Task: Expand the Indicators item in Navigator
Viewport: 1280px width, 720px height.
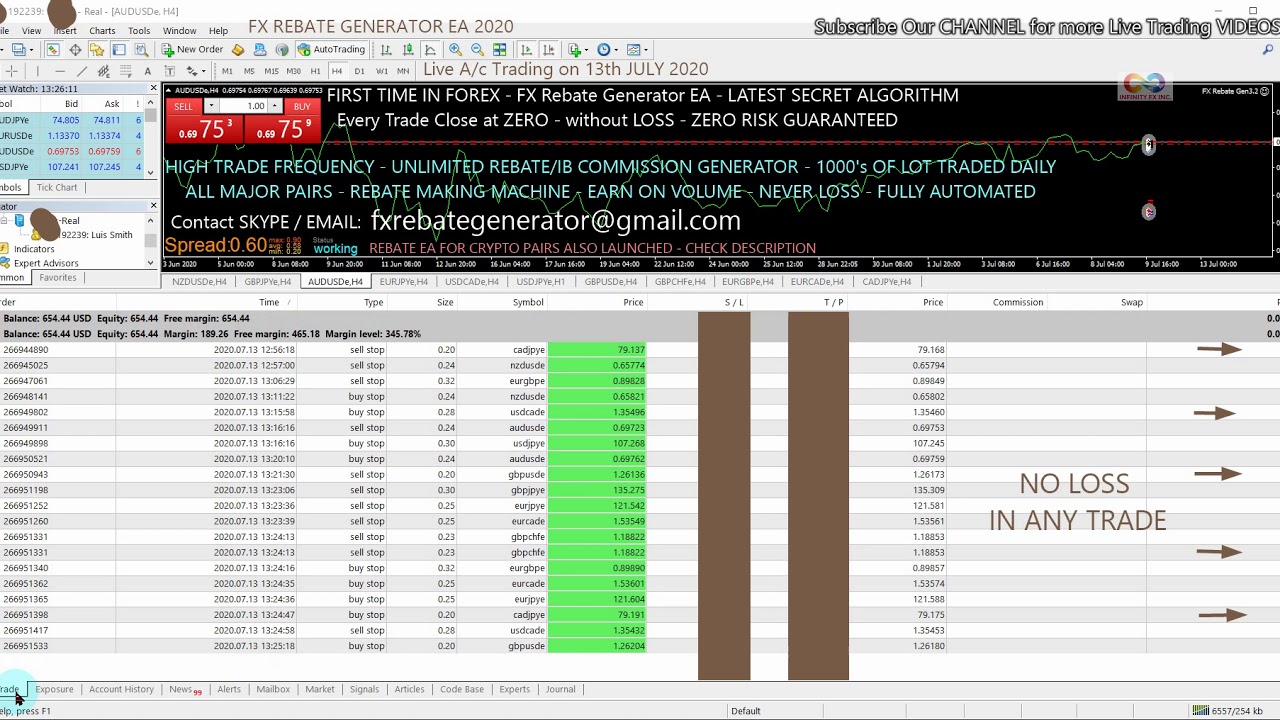Action: click(x=34, y=249)
